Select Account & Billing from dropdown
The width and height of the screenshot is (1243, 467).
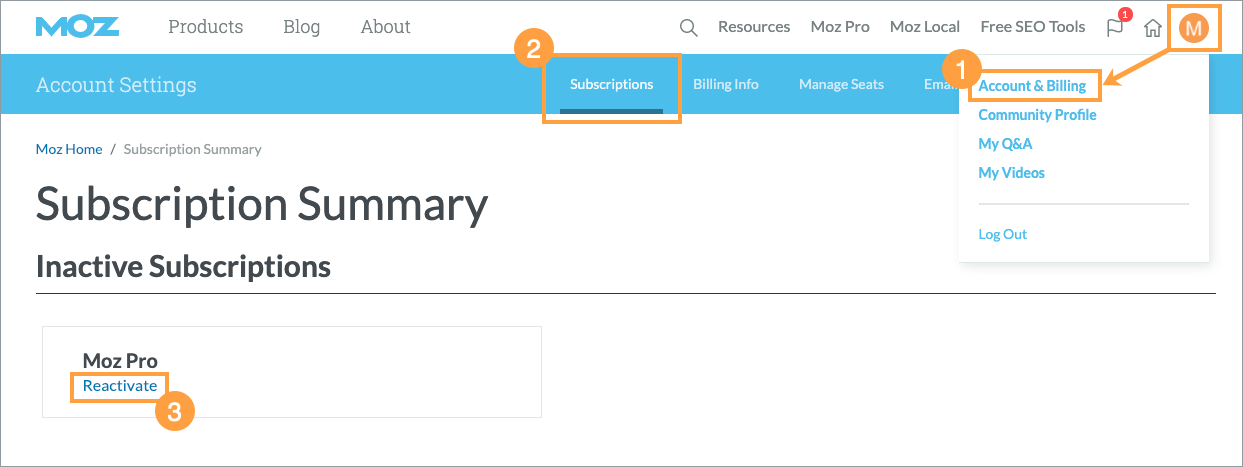1032,86
